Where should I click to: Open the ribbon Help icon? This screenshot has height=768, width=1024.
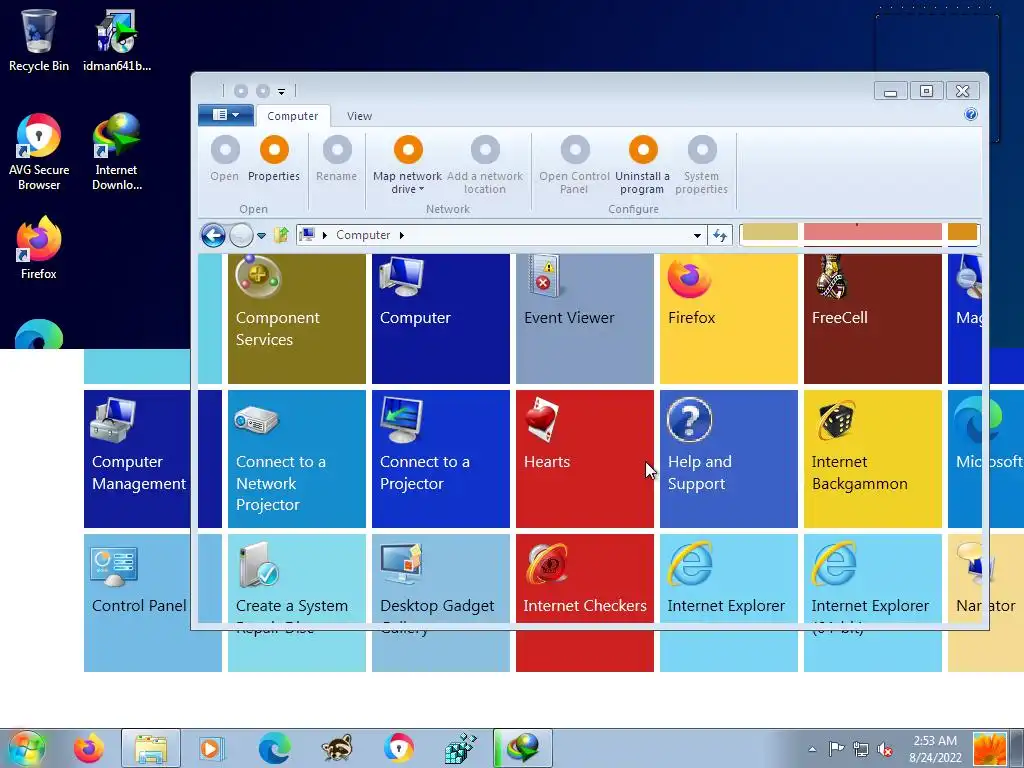(x=971, y=115)
